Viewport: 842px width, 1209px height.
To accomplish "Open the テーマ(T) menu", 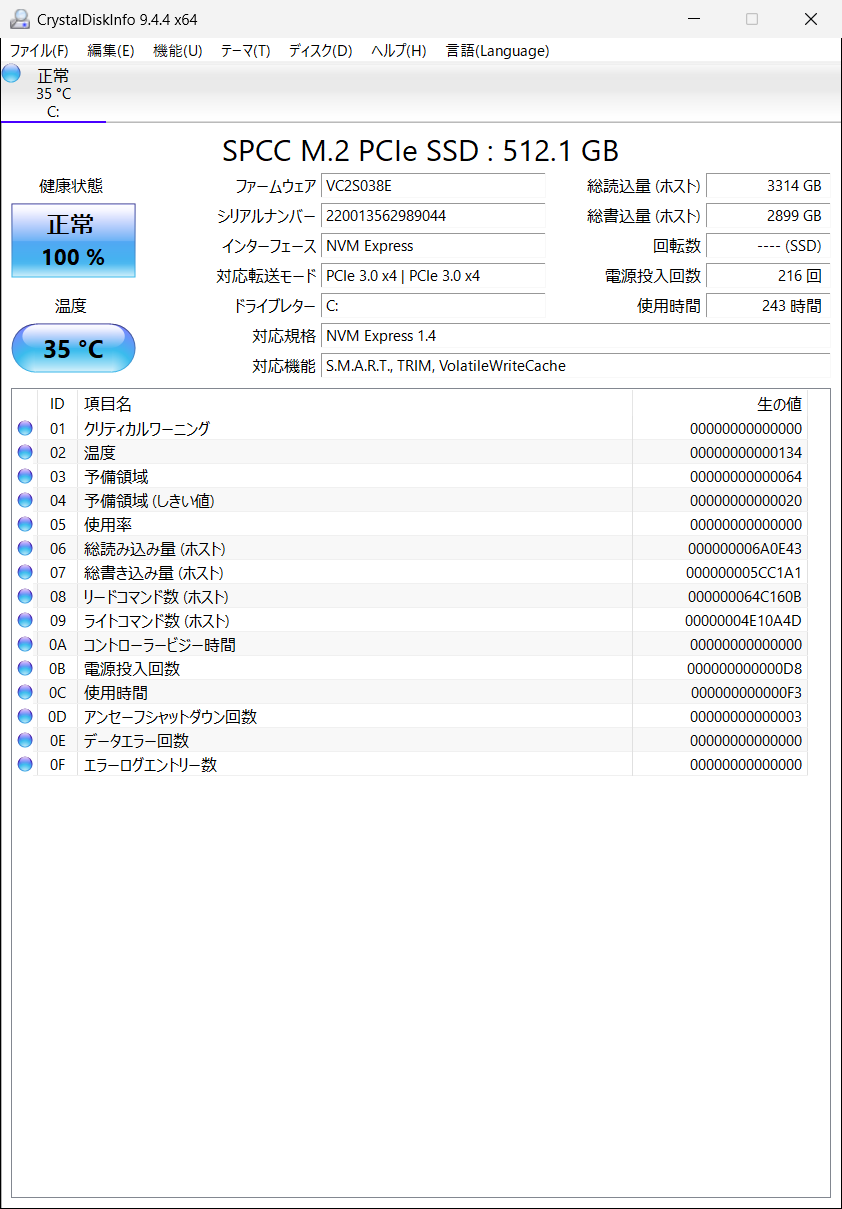I will click(x=246, y=51).
